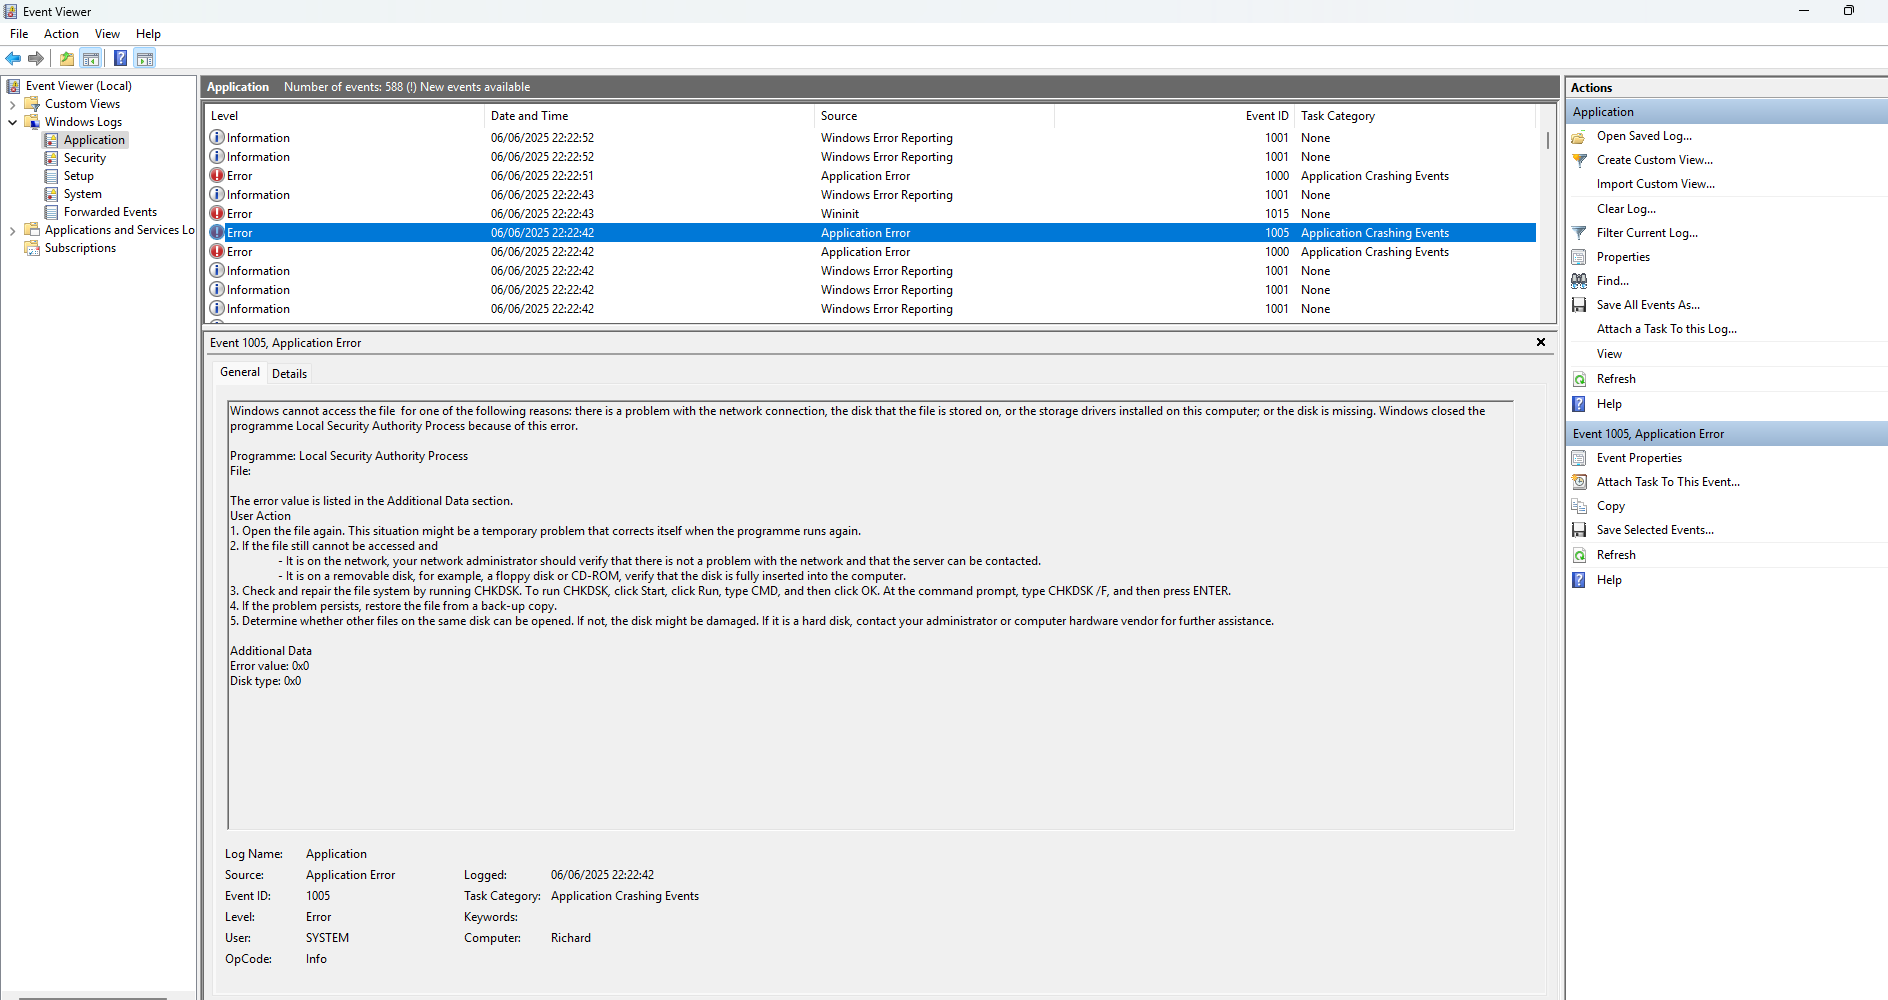
Task: Open the System log in the tree
Action: click(x=83, y=194)
